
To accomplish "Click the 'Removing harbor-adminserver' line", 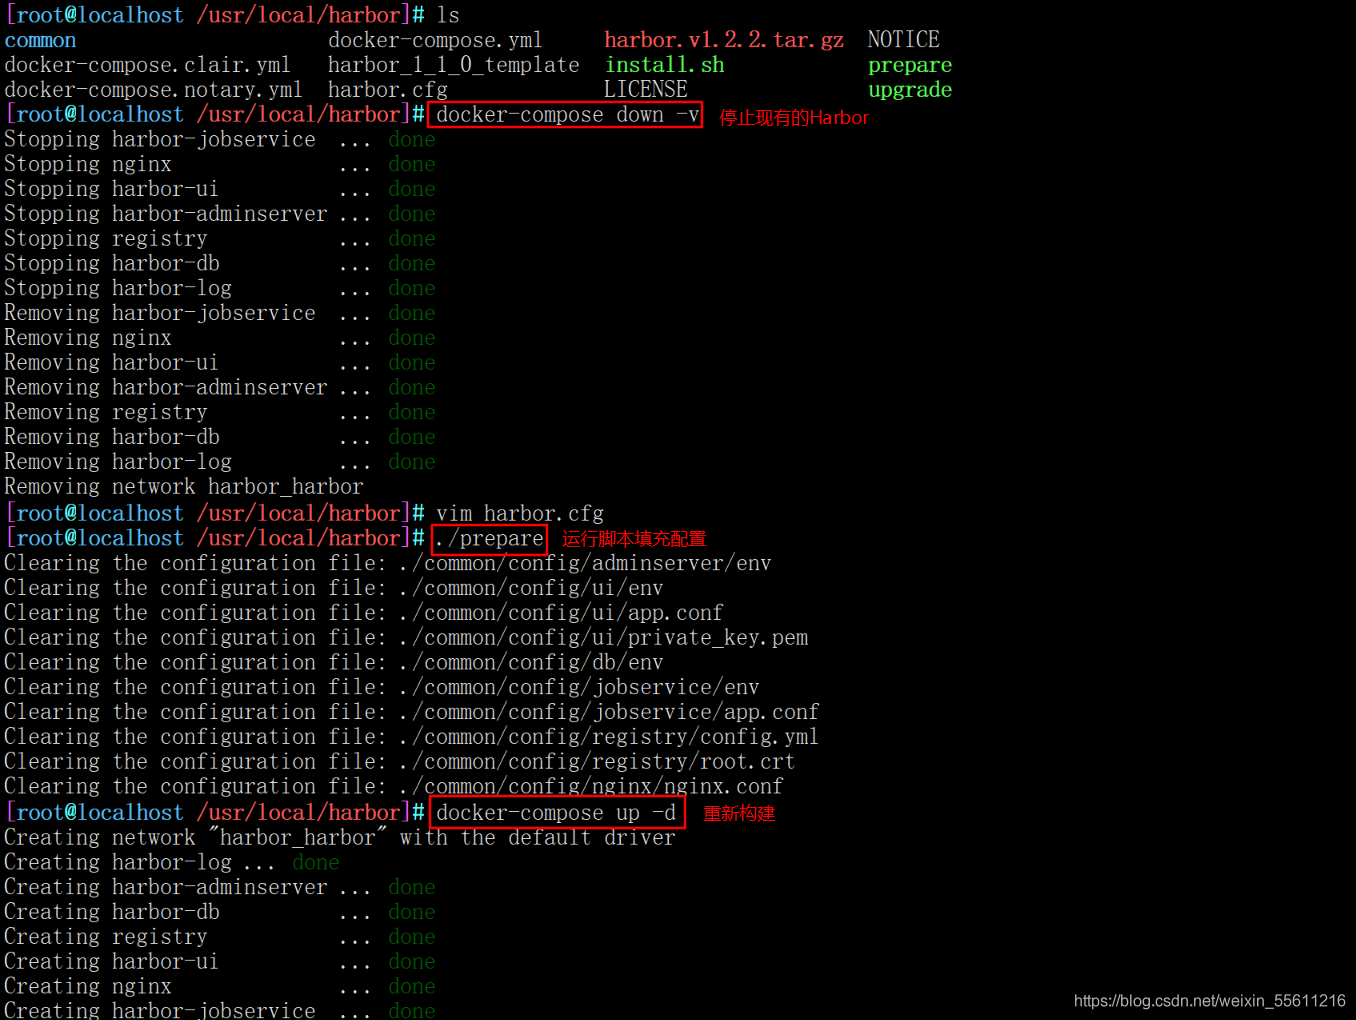I will tap(220, 388).
